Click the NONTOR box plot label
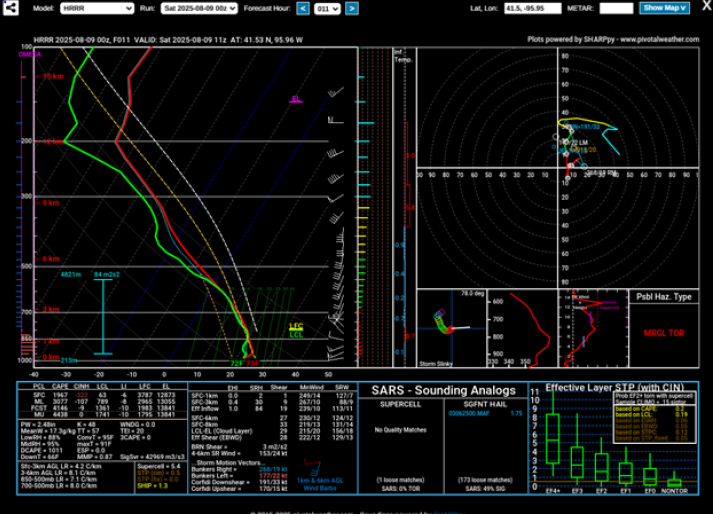 pyautogui.click(x=674, y=491)
